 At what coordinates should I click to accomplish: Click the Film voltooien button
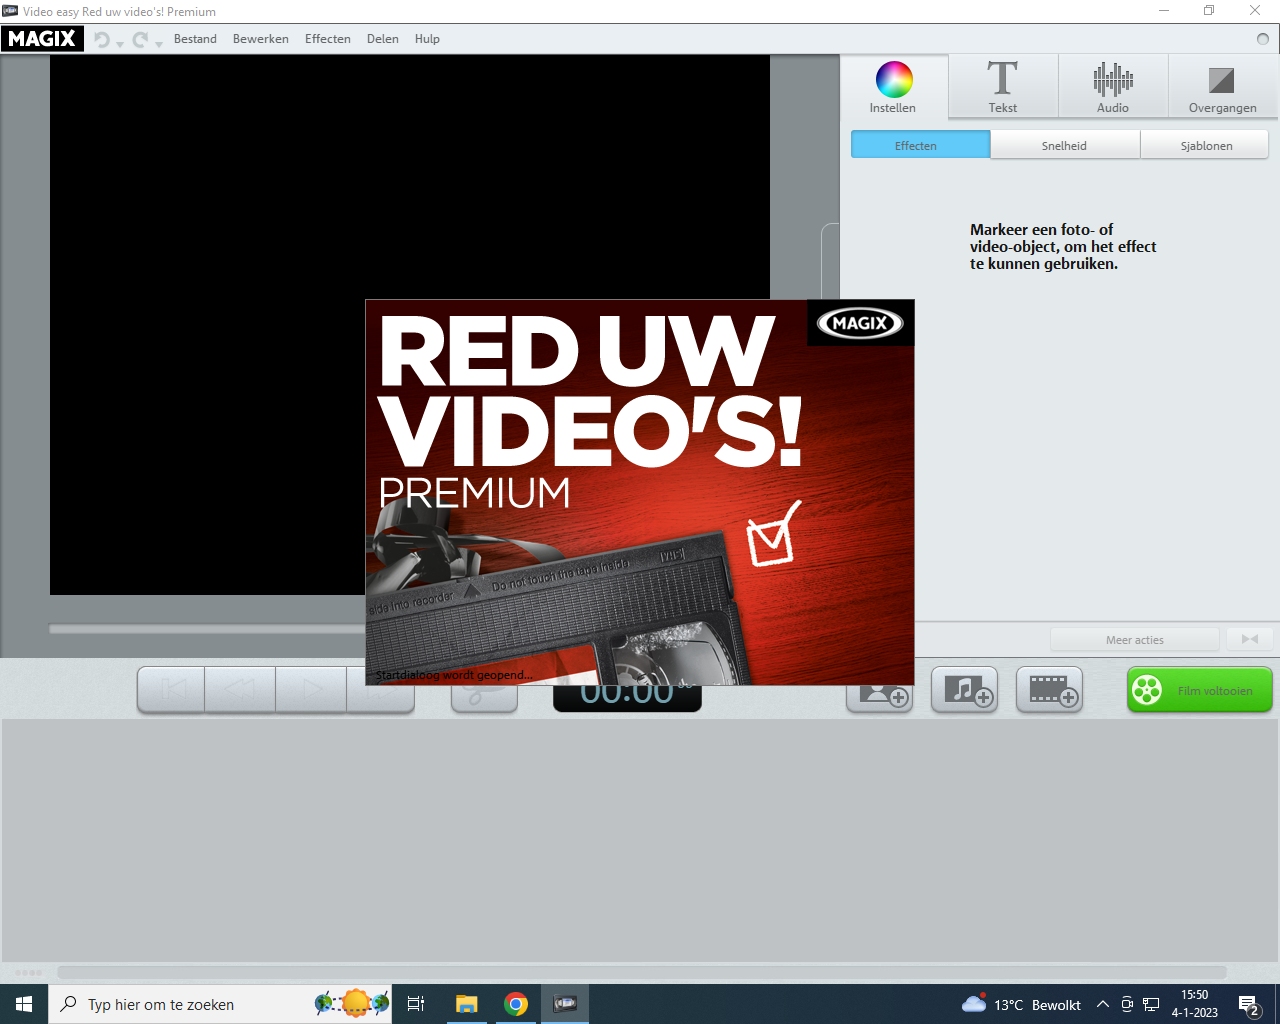pyautogui.click(x=1200, y=690)
